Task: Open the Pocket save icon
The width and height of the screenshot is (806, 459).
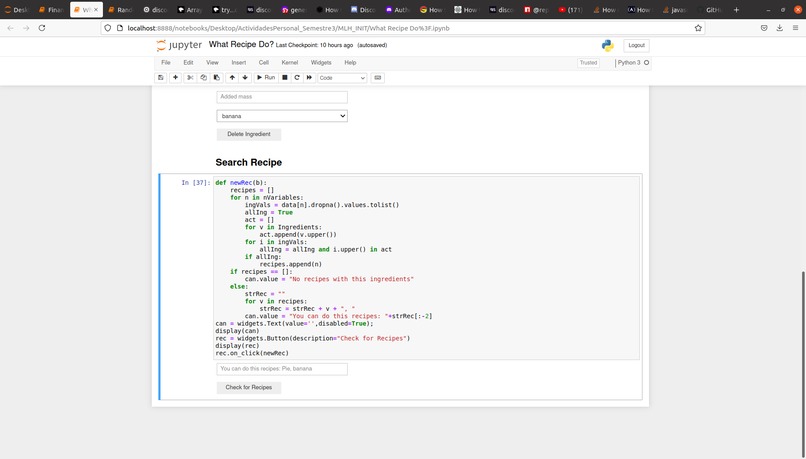Action: (764, 28)
